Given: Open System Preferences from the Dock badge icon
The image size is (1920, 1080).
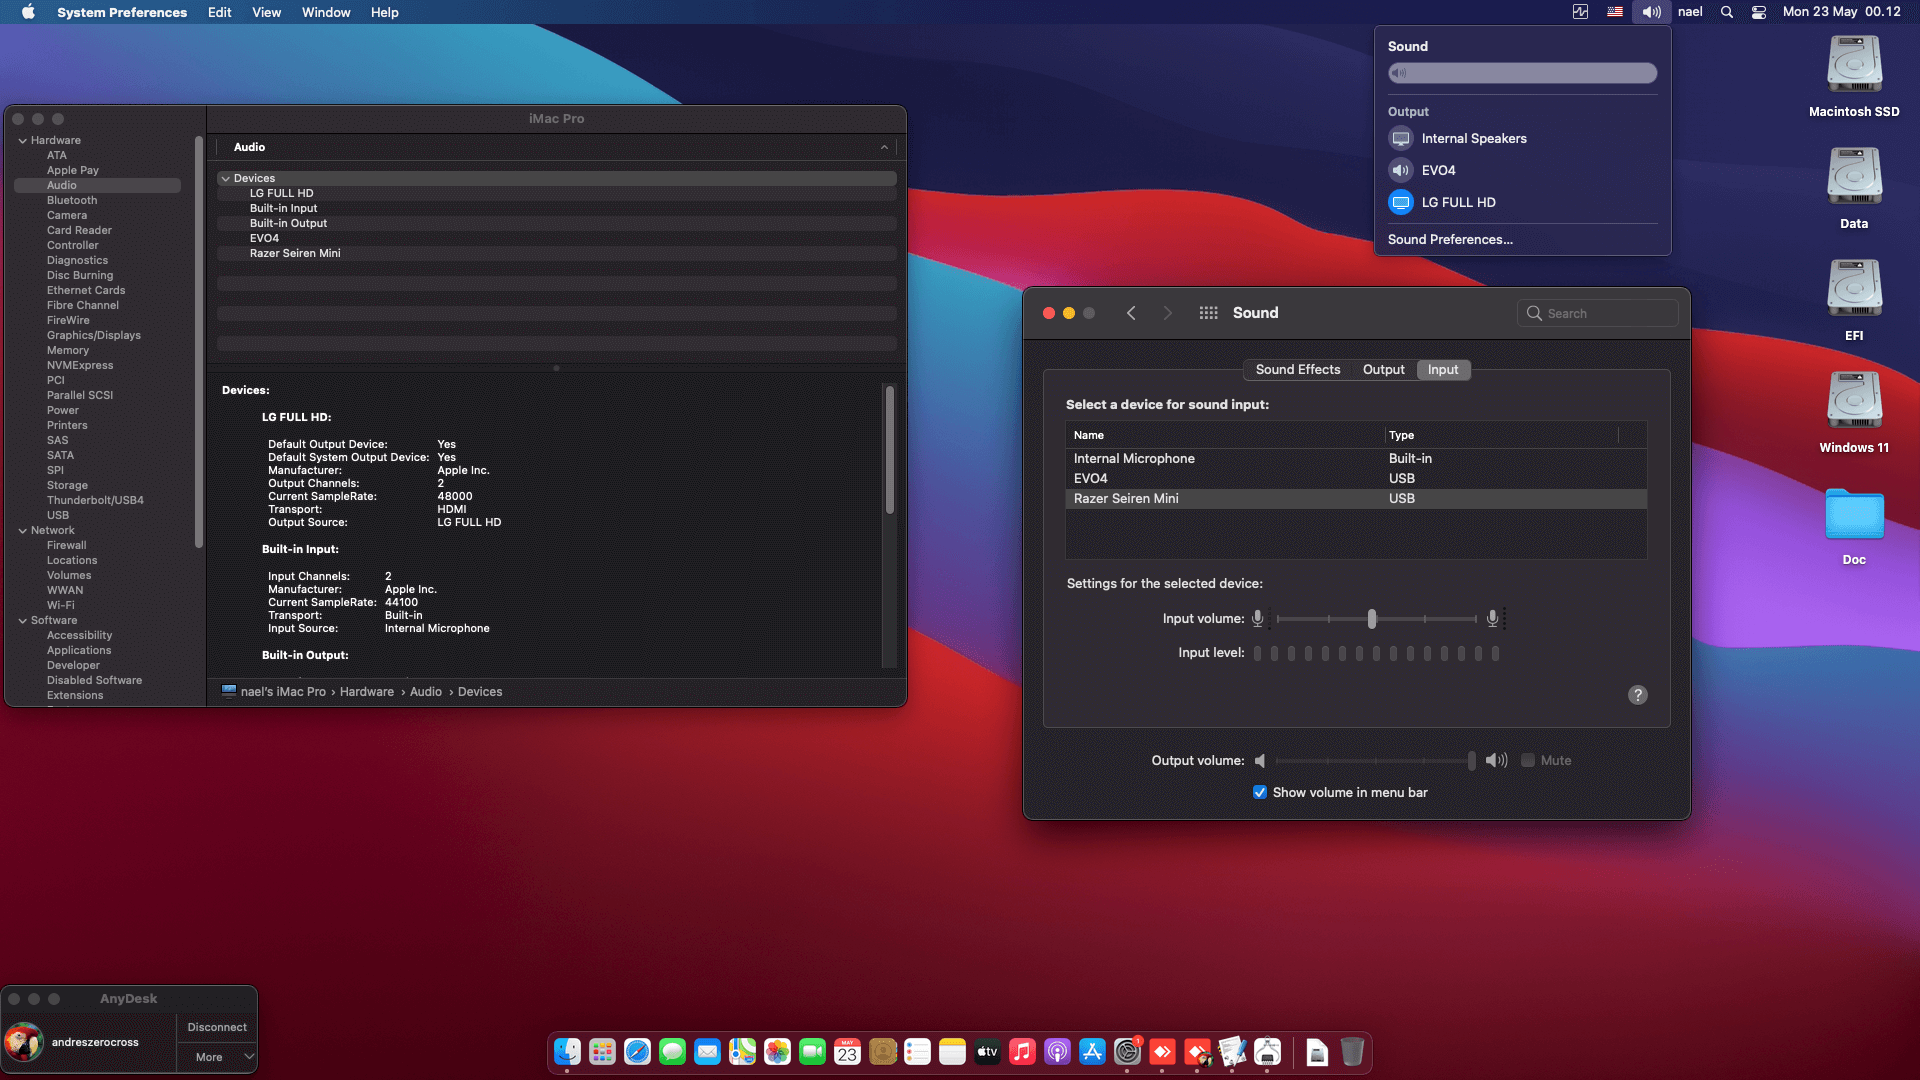Looking at the screenshot, I should point(1128,1052).
